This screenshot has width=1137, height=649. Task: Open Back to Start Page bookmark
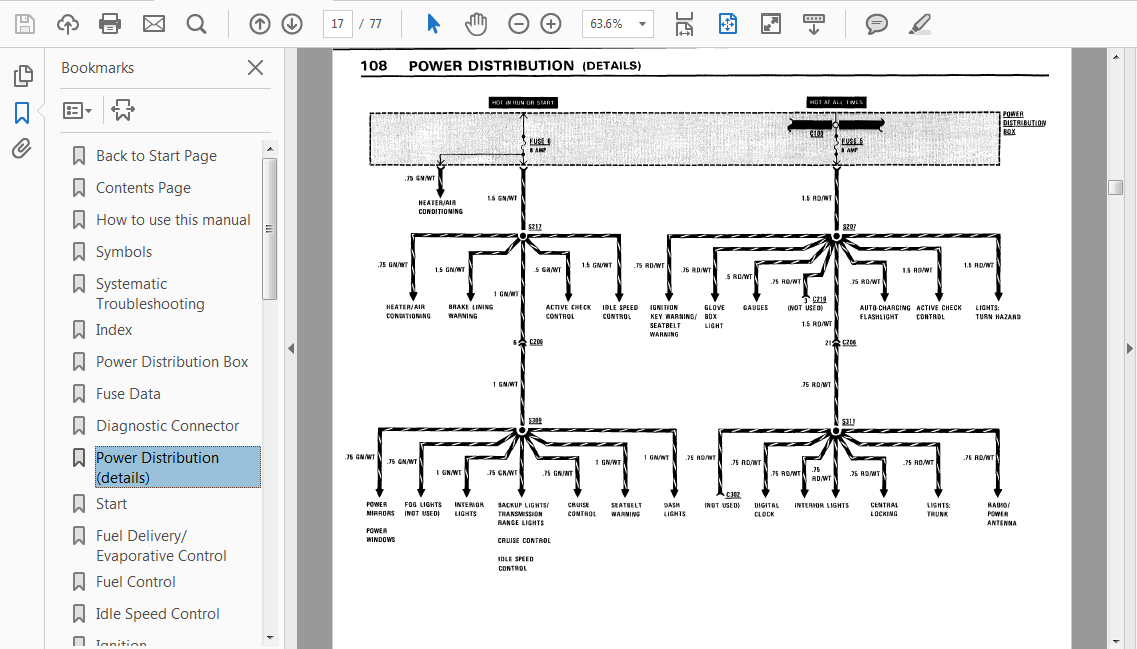156,156
